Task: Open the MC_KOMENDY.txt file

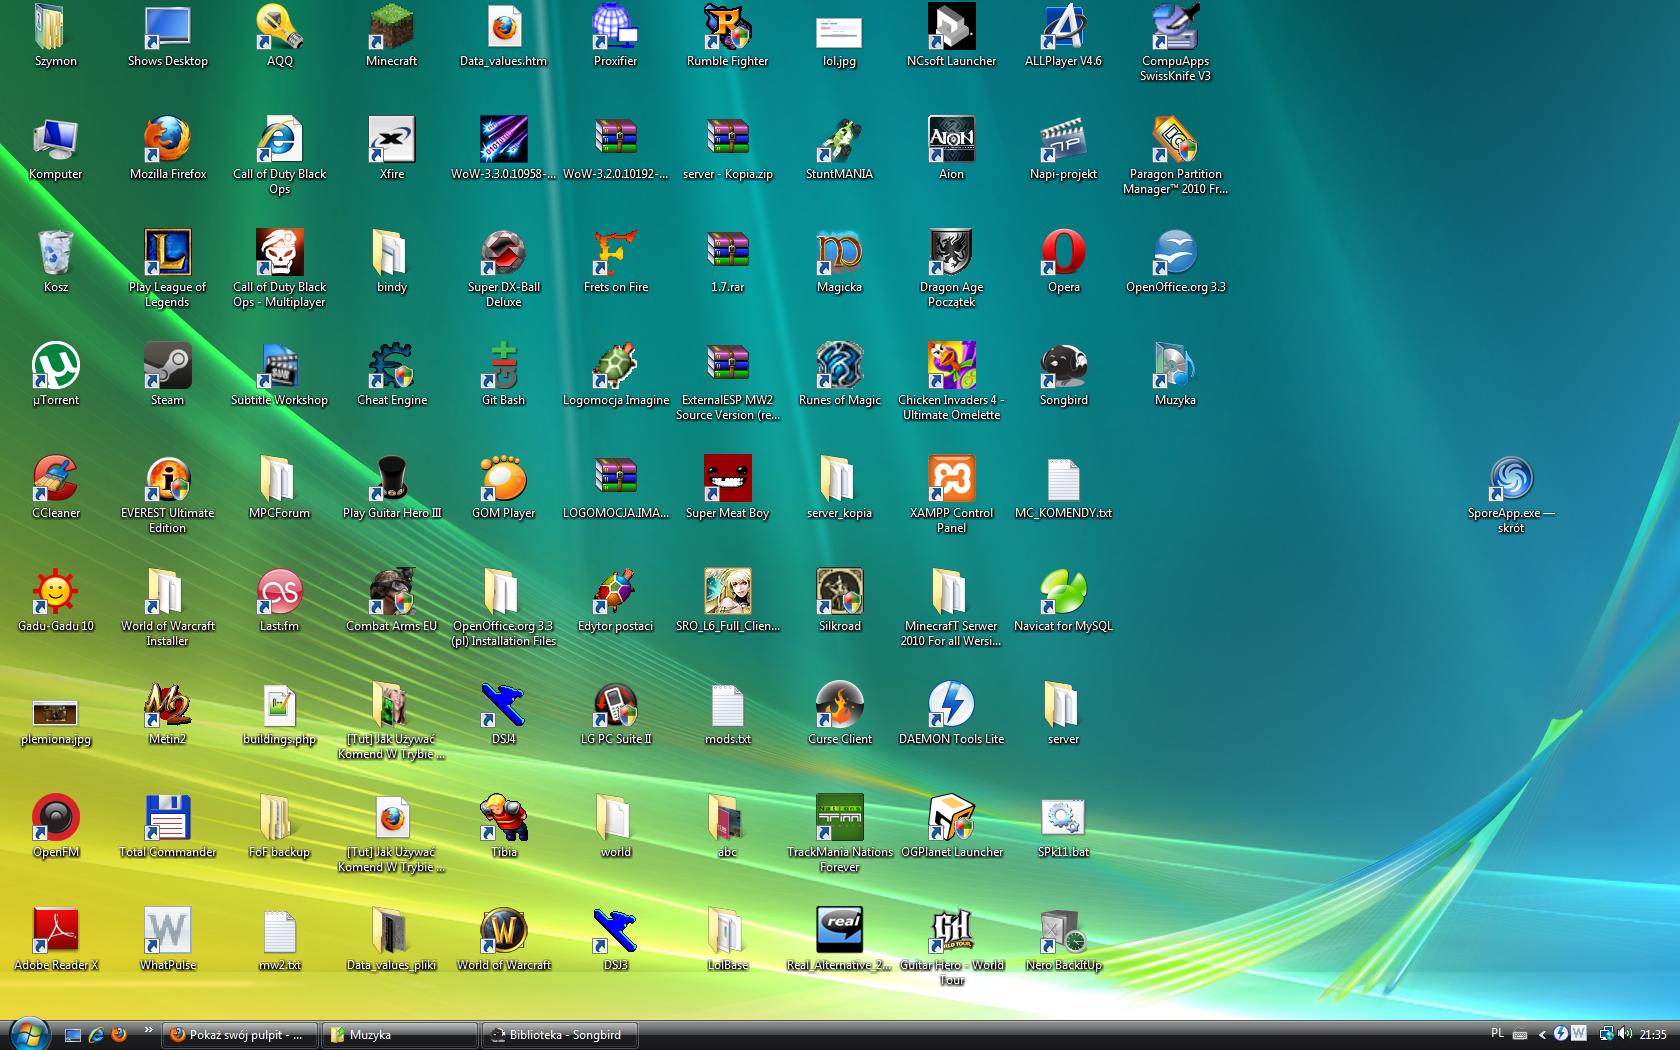Action: pos(1064,488)
